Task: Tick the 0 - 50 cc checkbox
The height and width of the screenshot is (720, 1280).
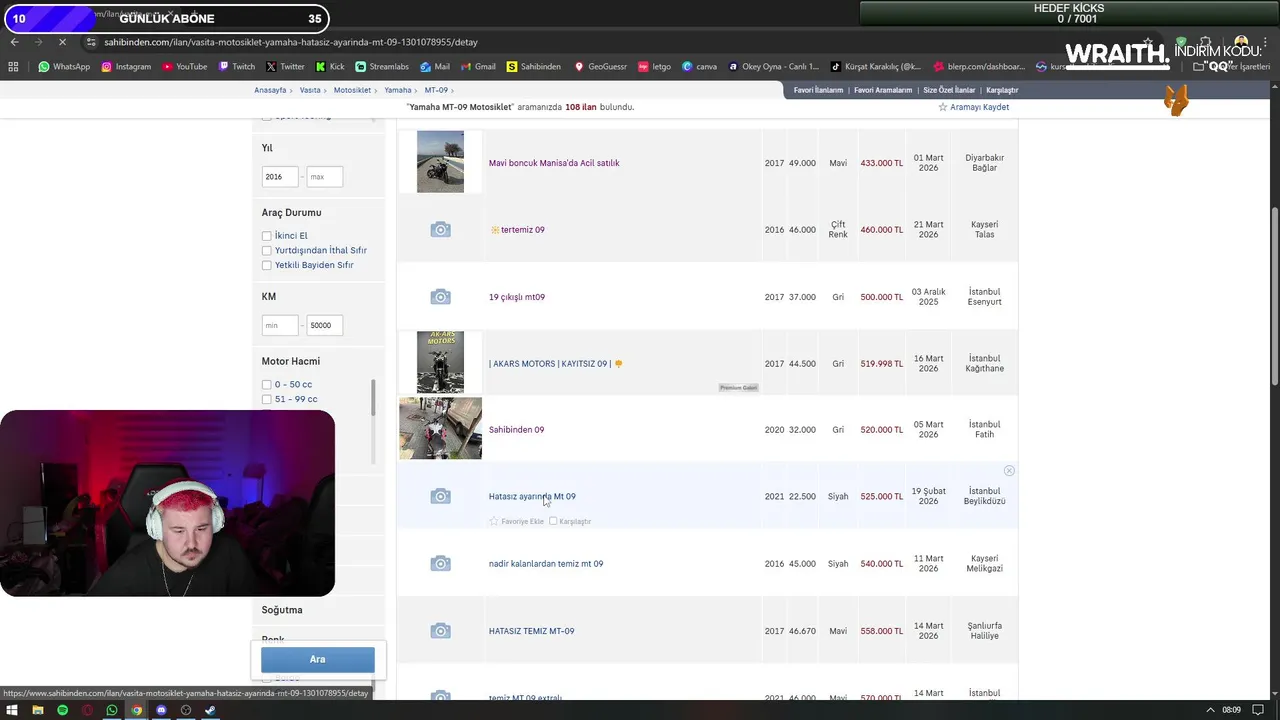Action: pyautogui.click(x=267, y=384)
